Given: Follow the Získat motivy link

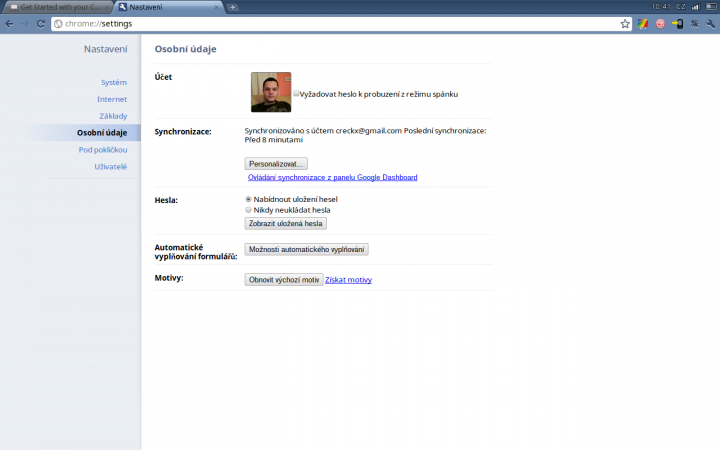Looking at the screenshot, I should click(349, 280).
